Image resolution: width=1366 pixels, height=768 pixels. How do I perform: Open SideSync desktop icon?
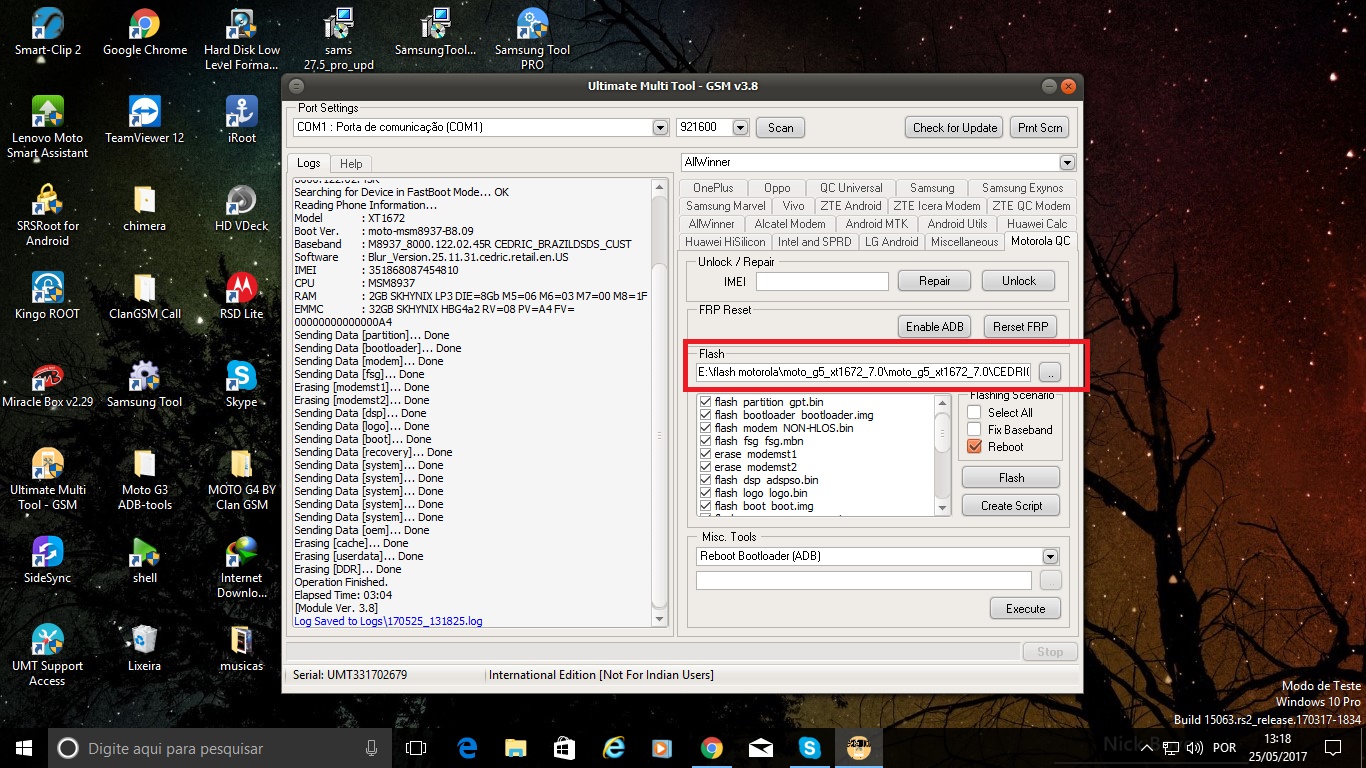pos(47,560)
